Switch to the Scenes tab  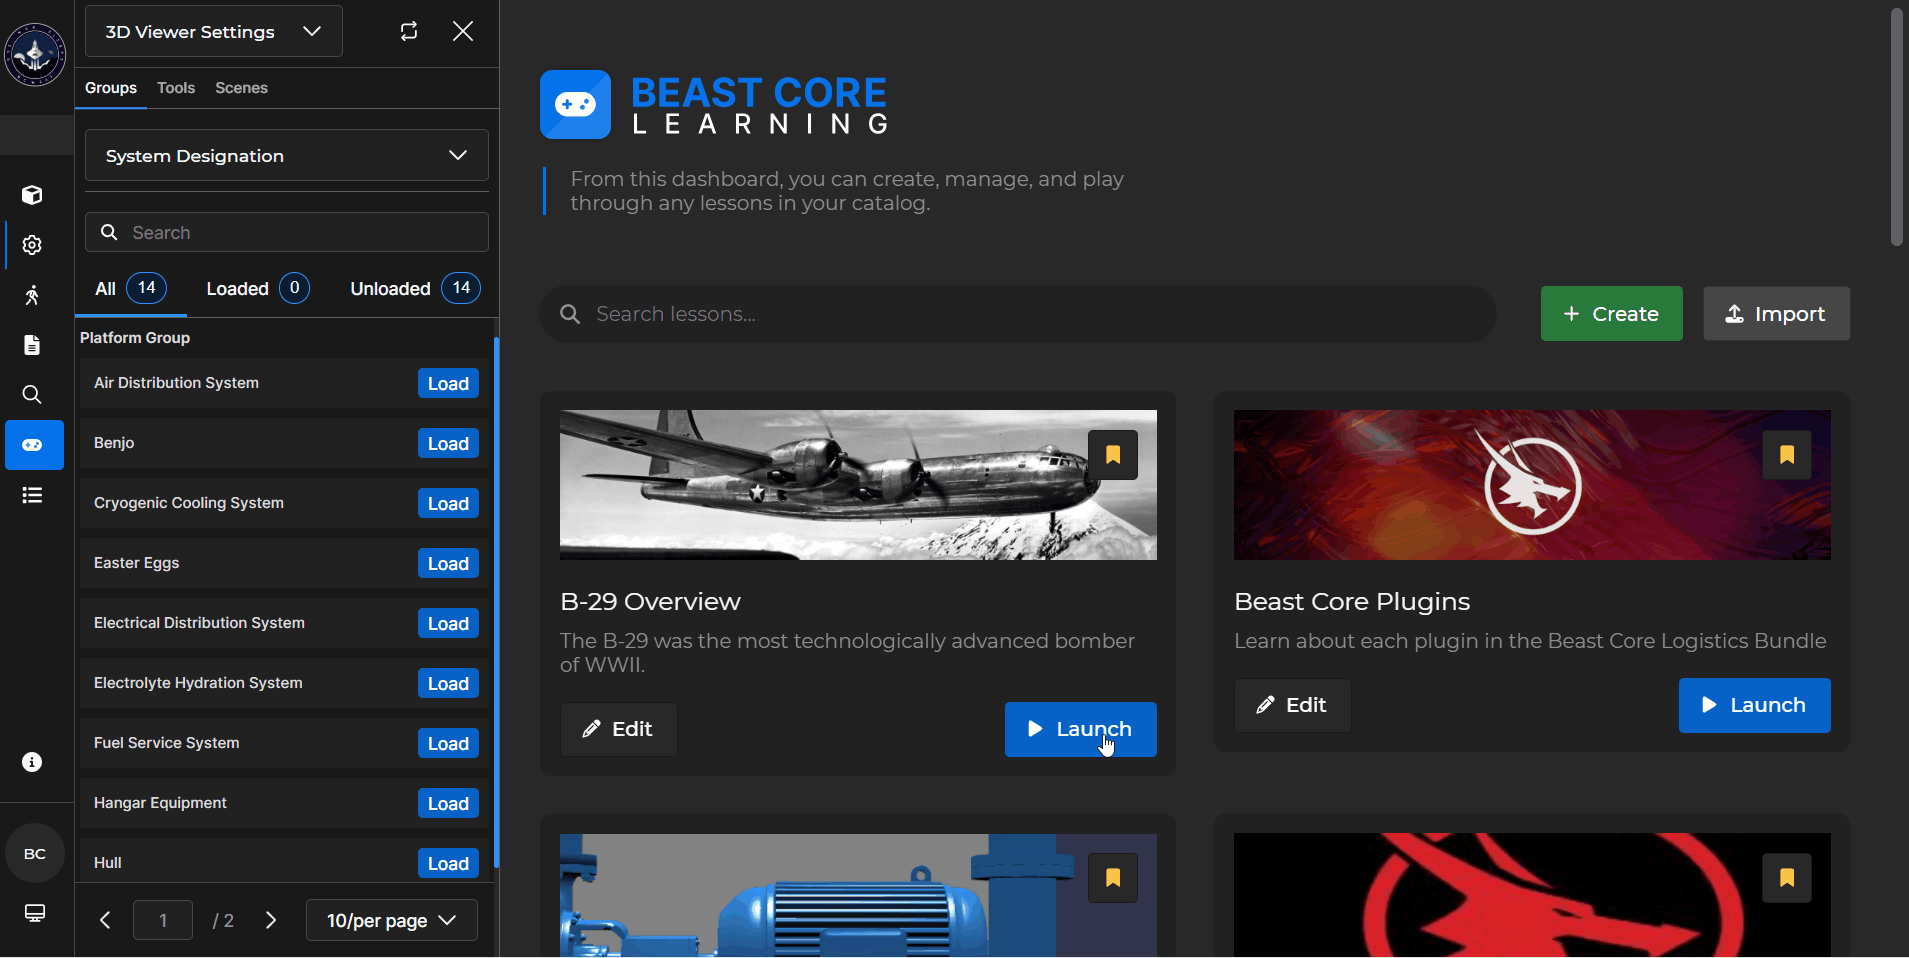(x=241, y=88)
